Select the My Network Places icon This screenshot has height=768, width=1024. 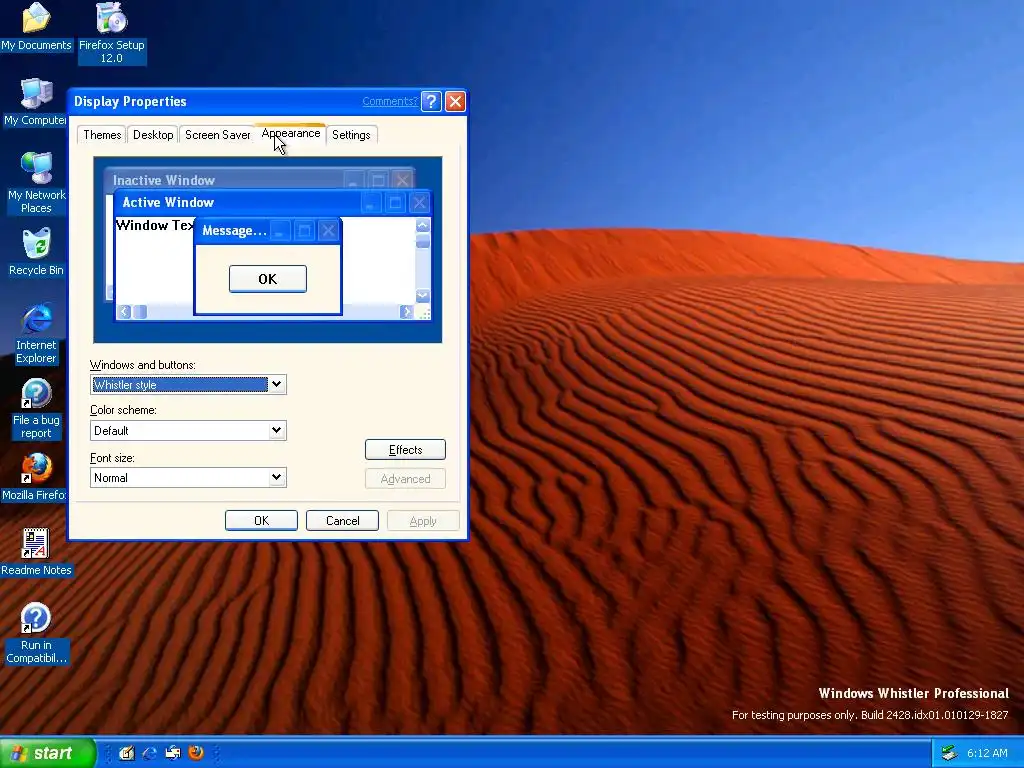tap(37, 183)
